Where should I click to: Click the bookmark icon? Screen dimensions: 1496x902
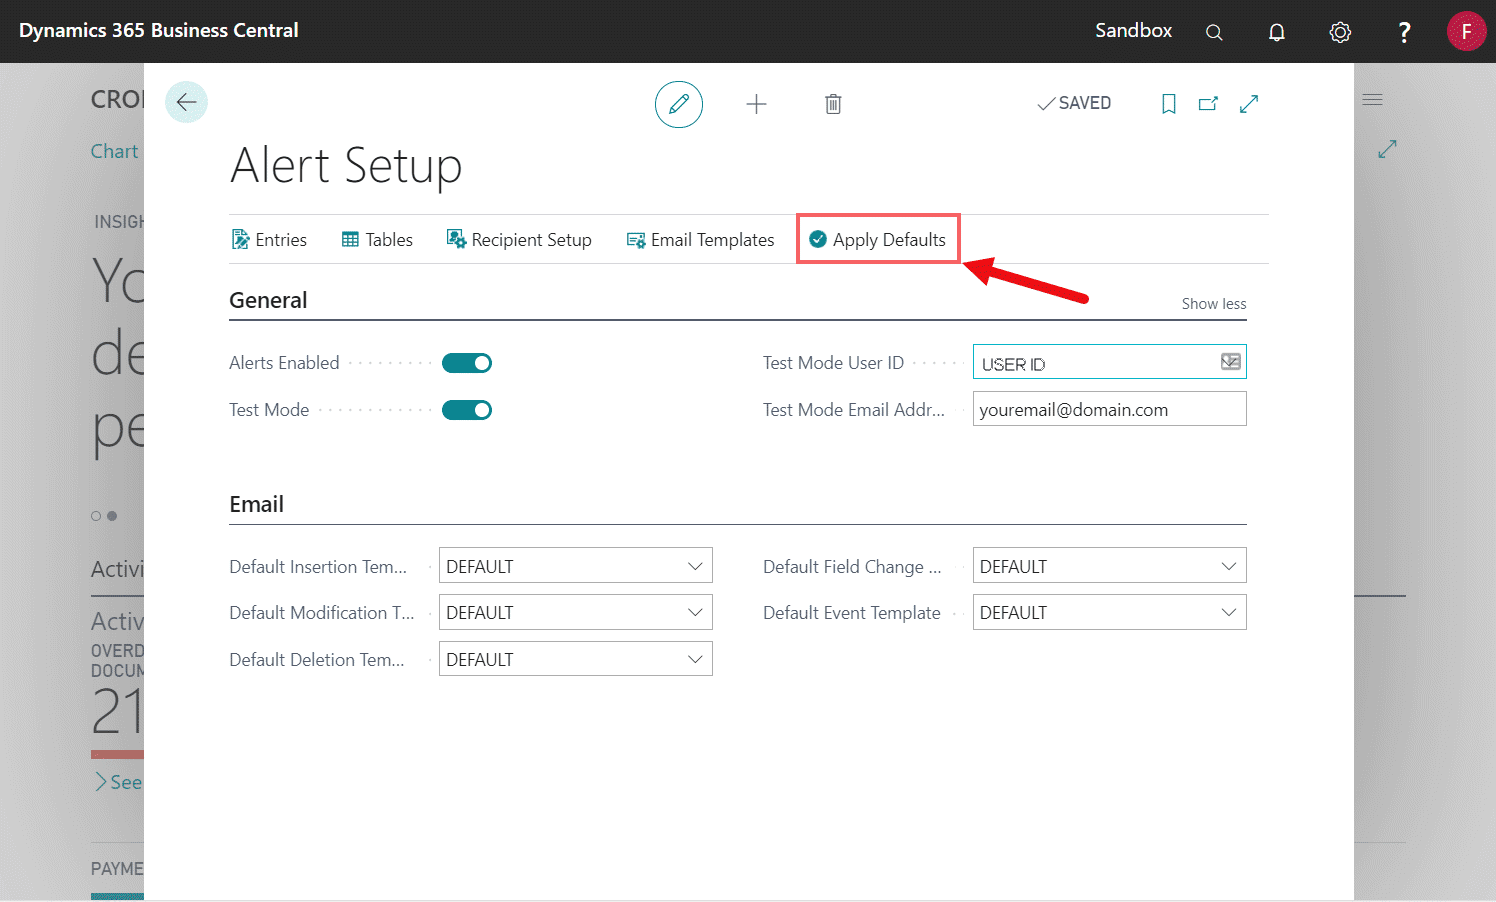1168,104
